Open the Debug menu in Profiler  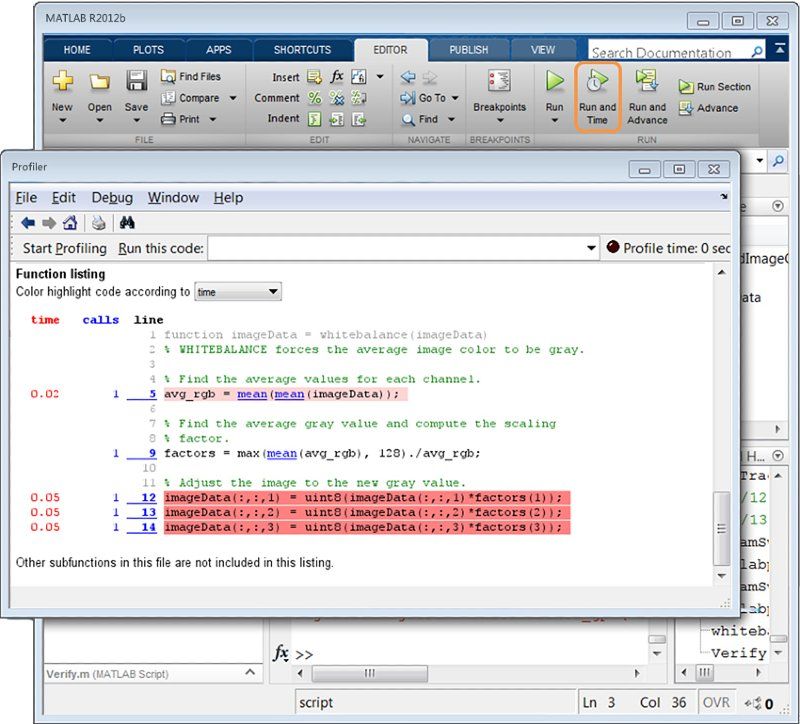112,197
